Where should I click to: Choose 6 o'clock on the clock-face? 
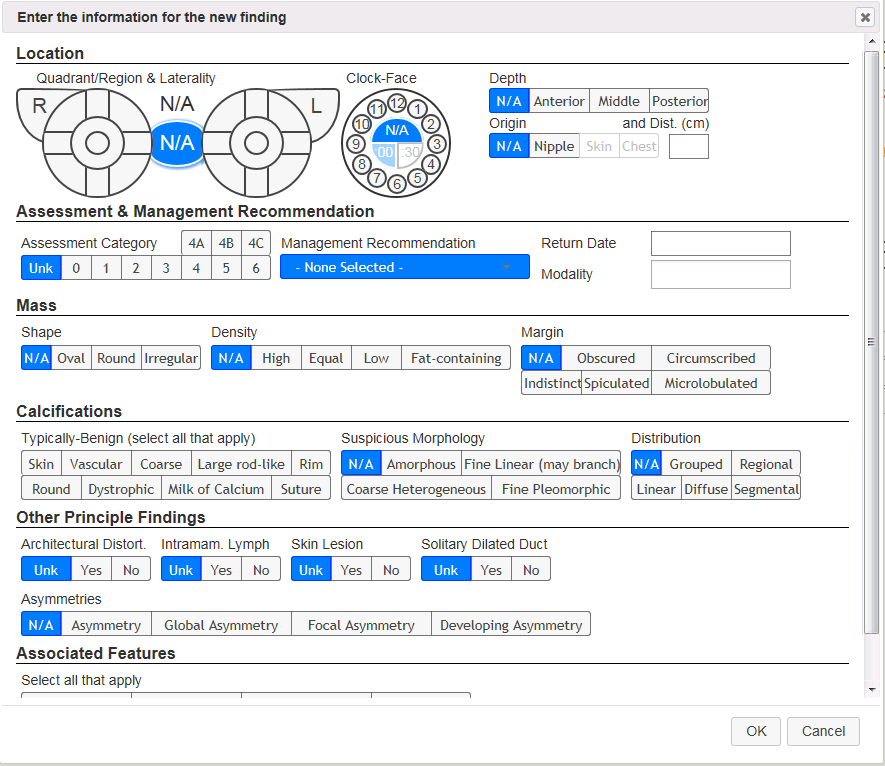(397, 183)
